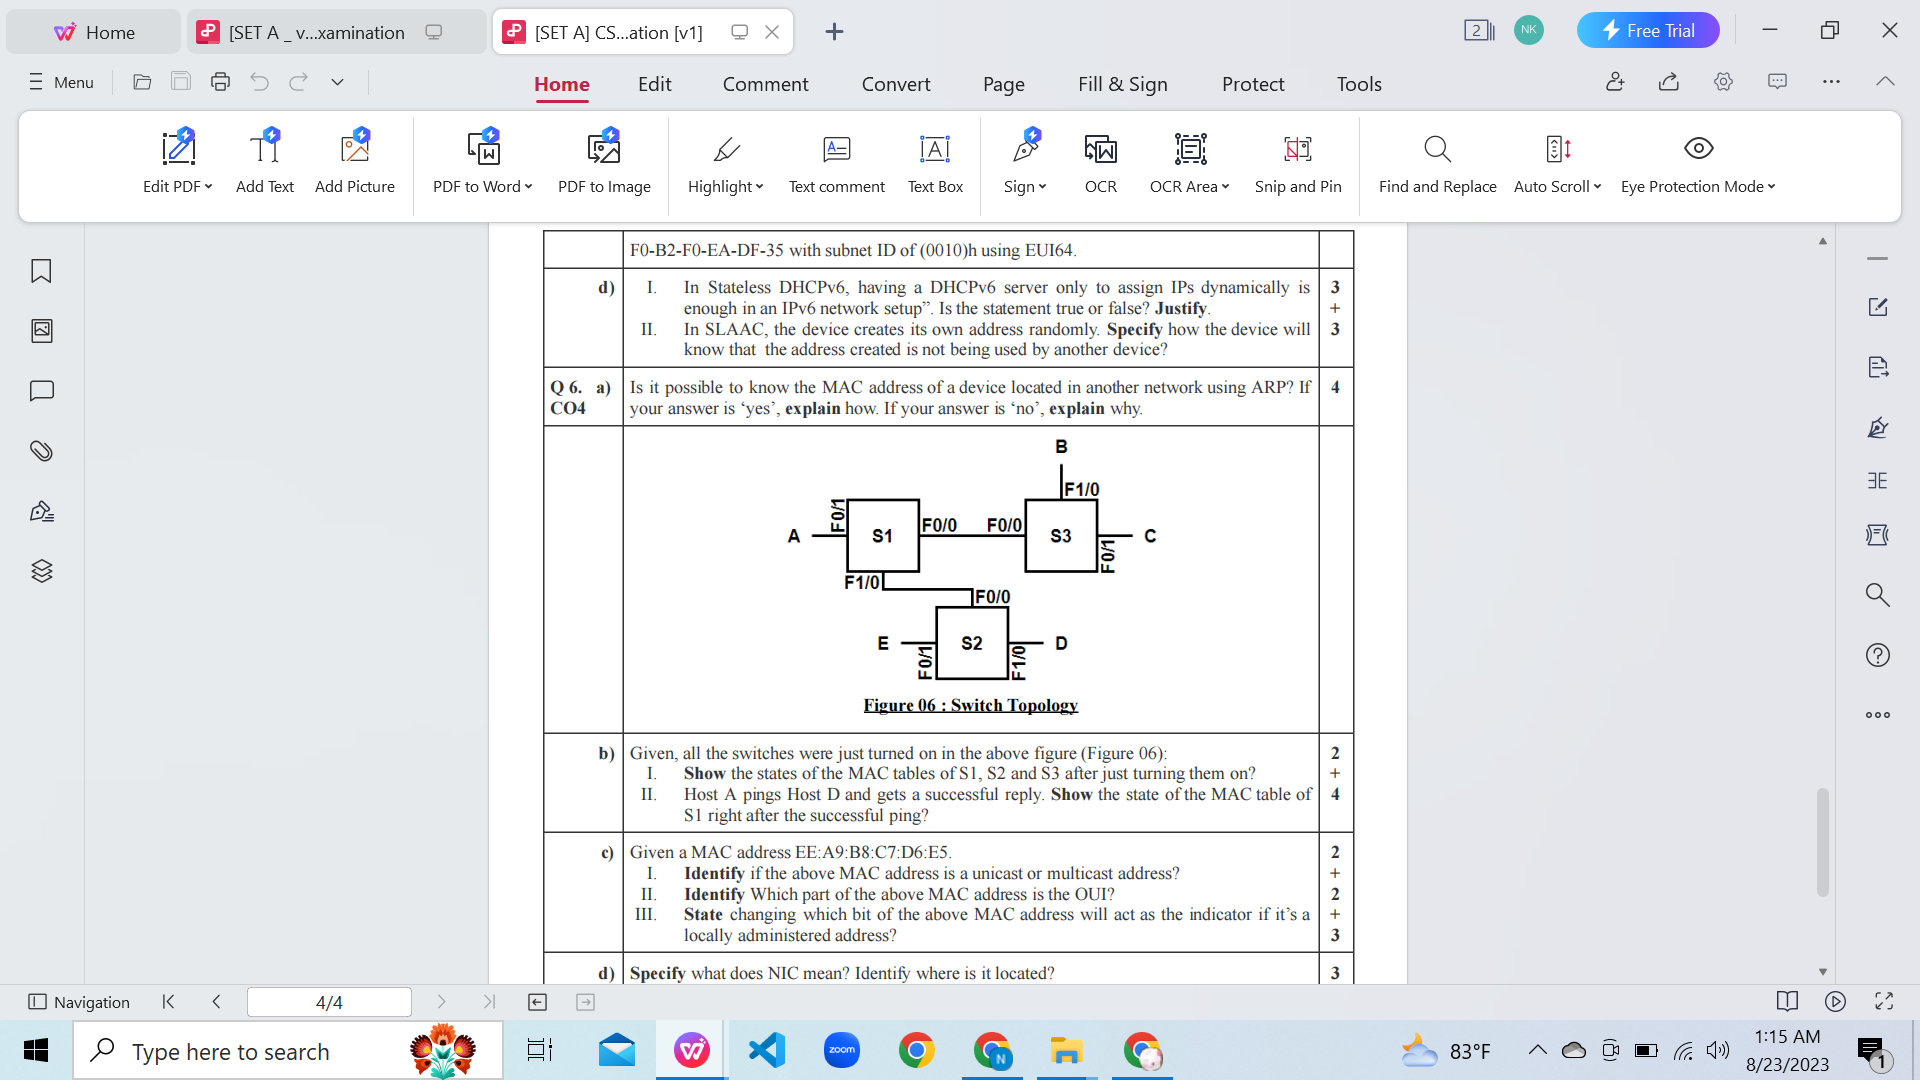Add a Picture to the document
This screenshot has height=1080, width=1920.
click(x=355, y=160)
